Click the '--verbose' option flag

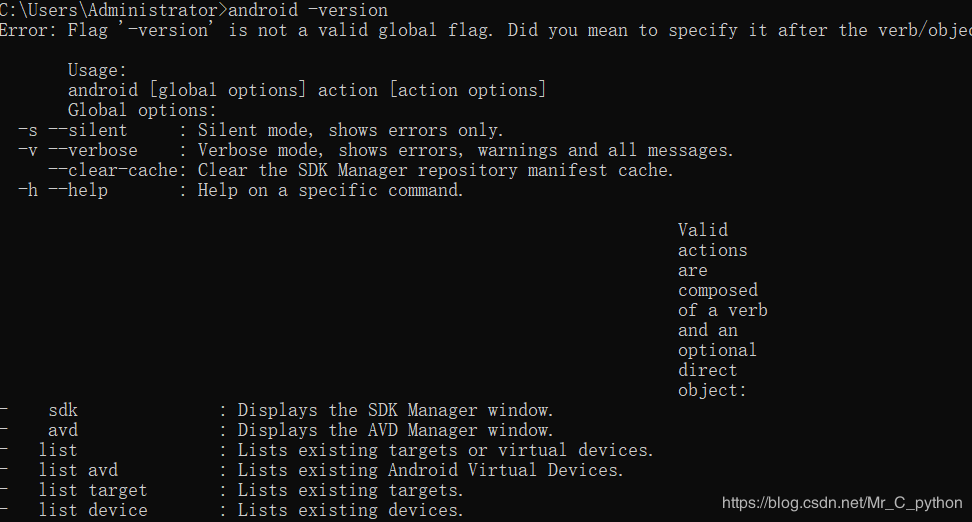click(x=93, y=150)
